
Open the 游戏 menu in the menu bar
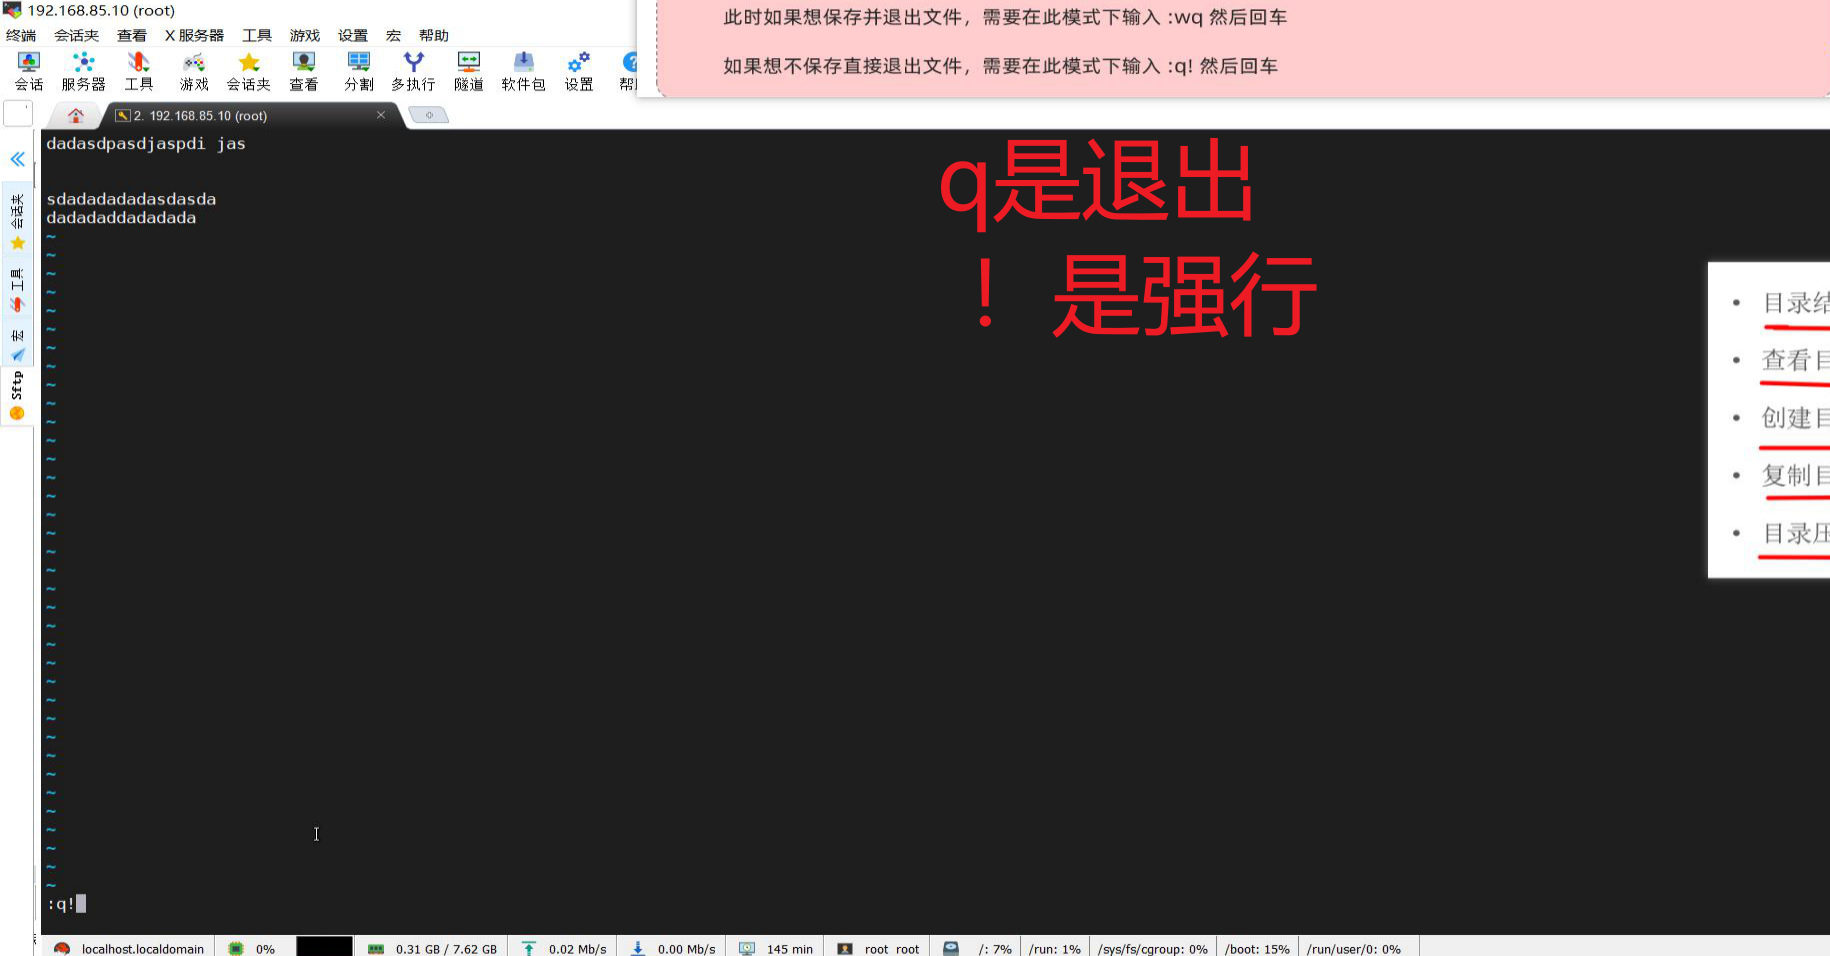305,35
